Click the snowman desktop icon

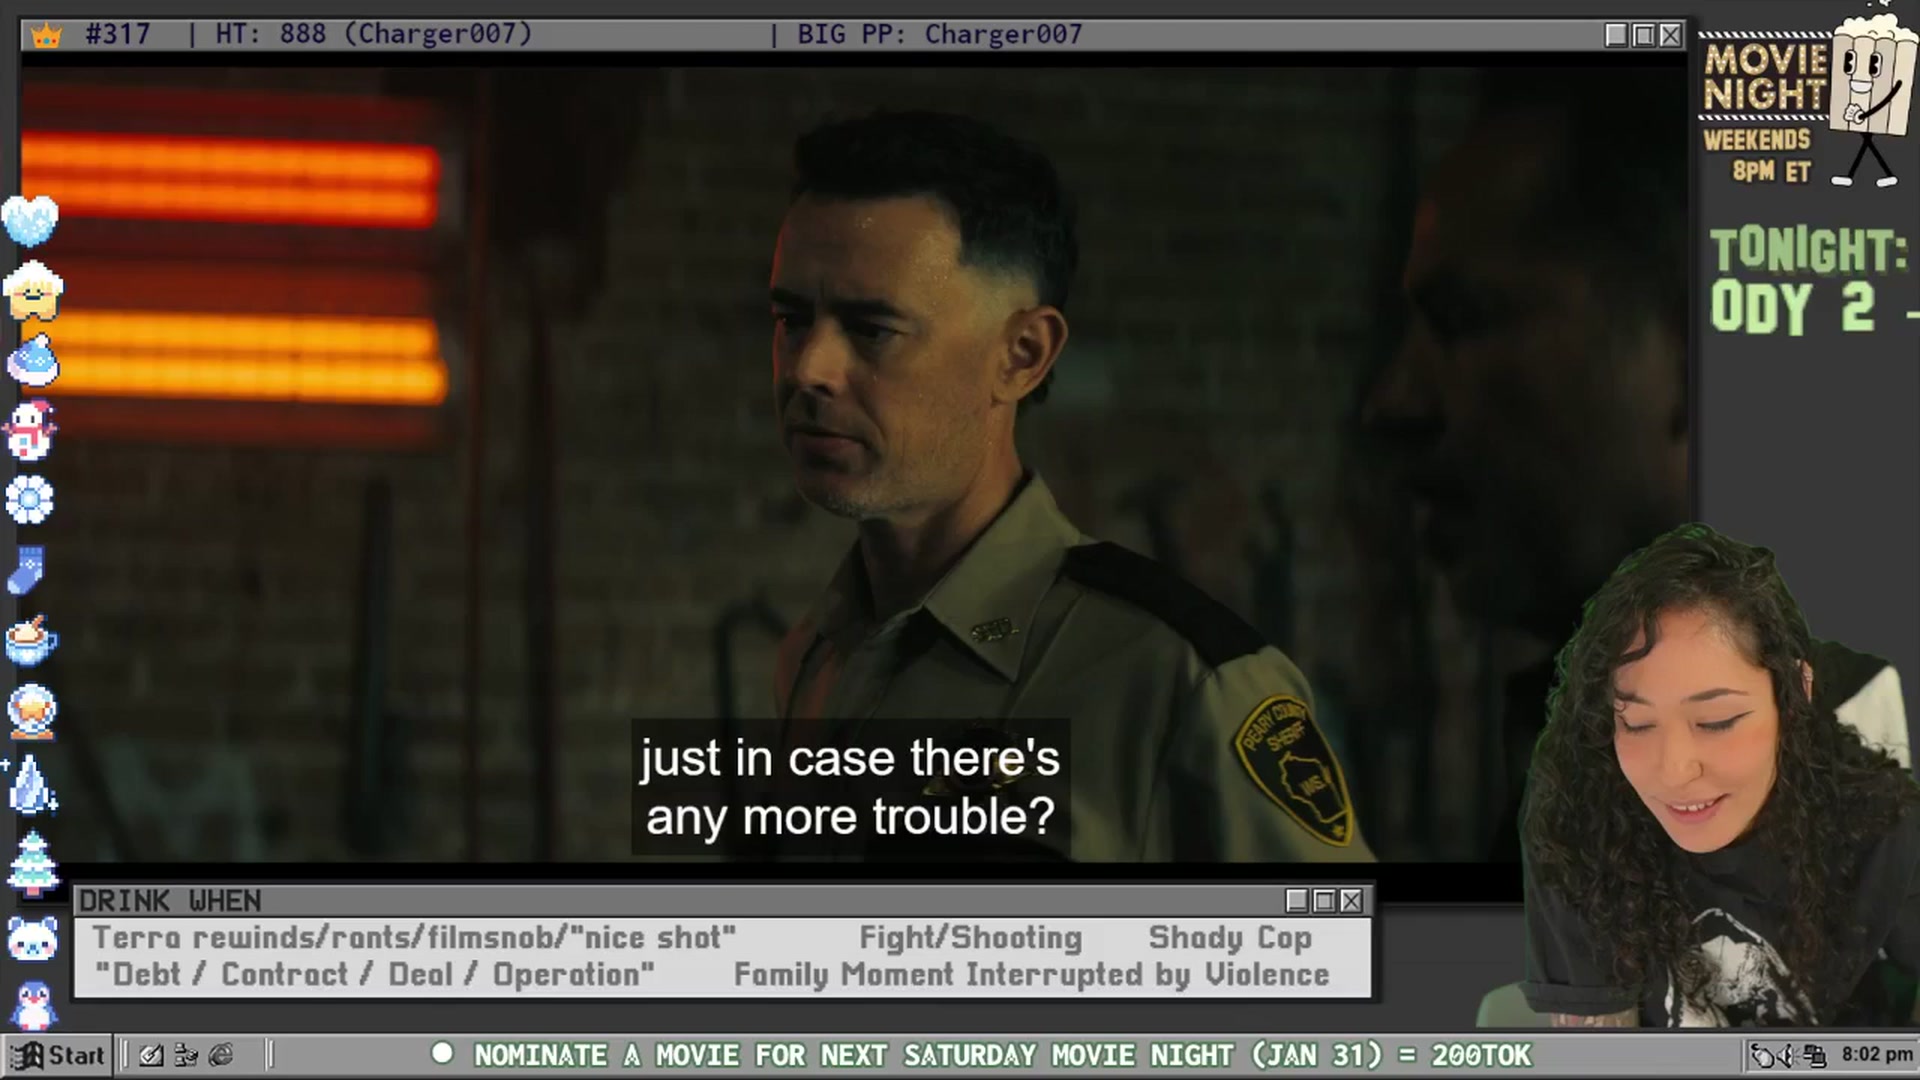pyautogui.click(x=31, y=430)
